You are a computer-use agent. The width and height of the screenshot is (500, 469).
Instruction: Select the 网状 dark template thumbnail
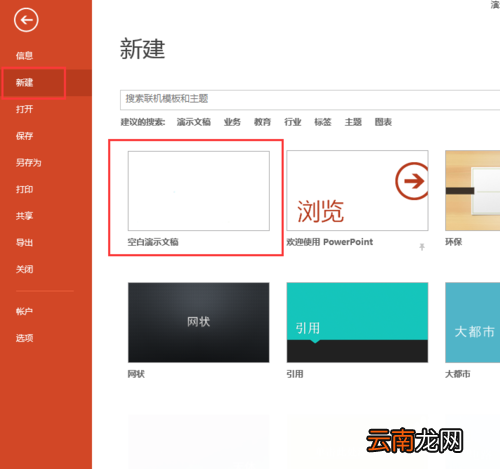tap(199, 322)
